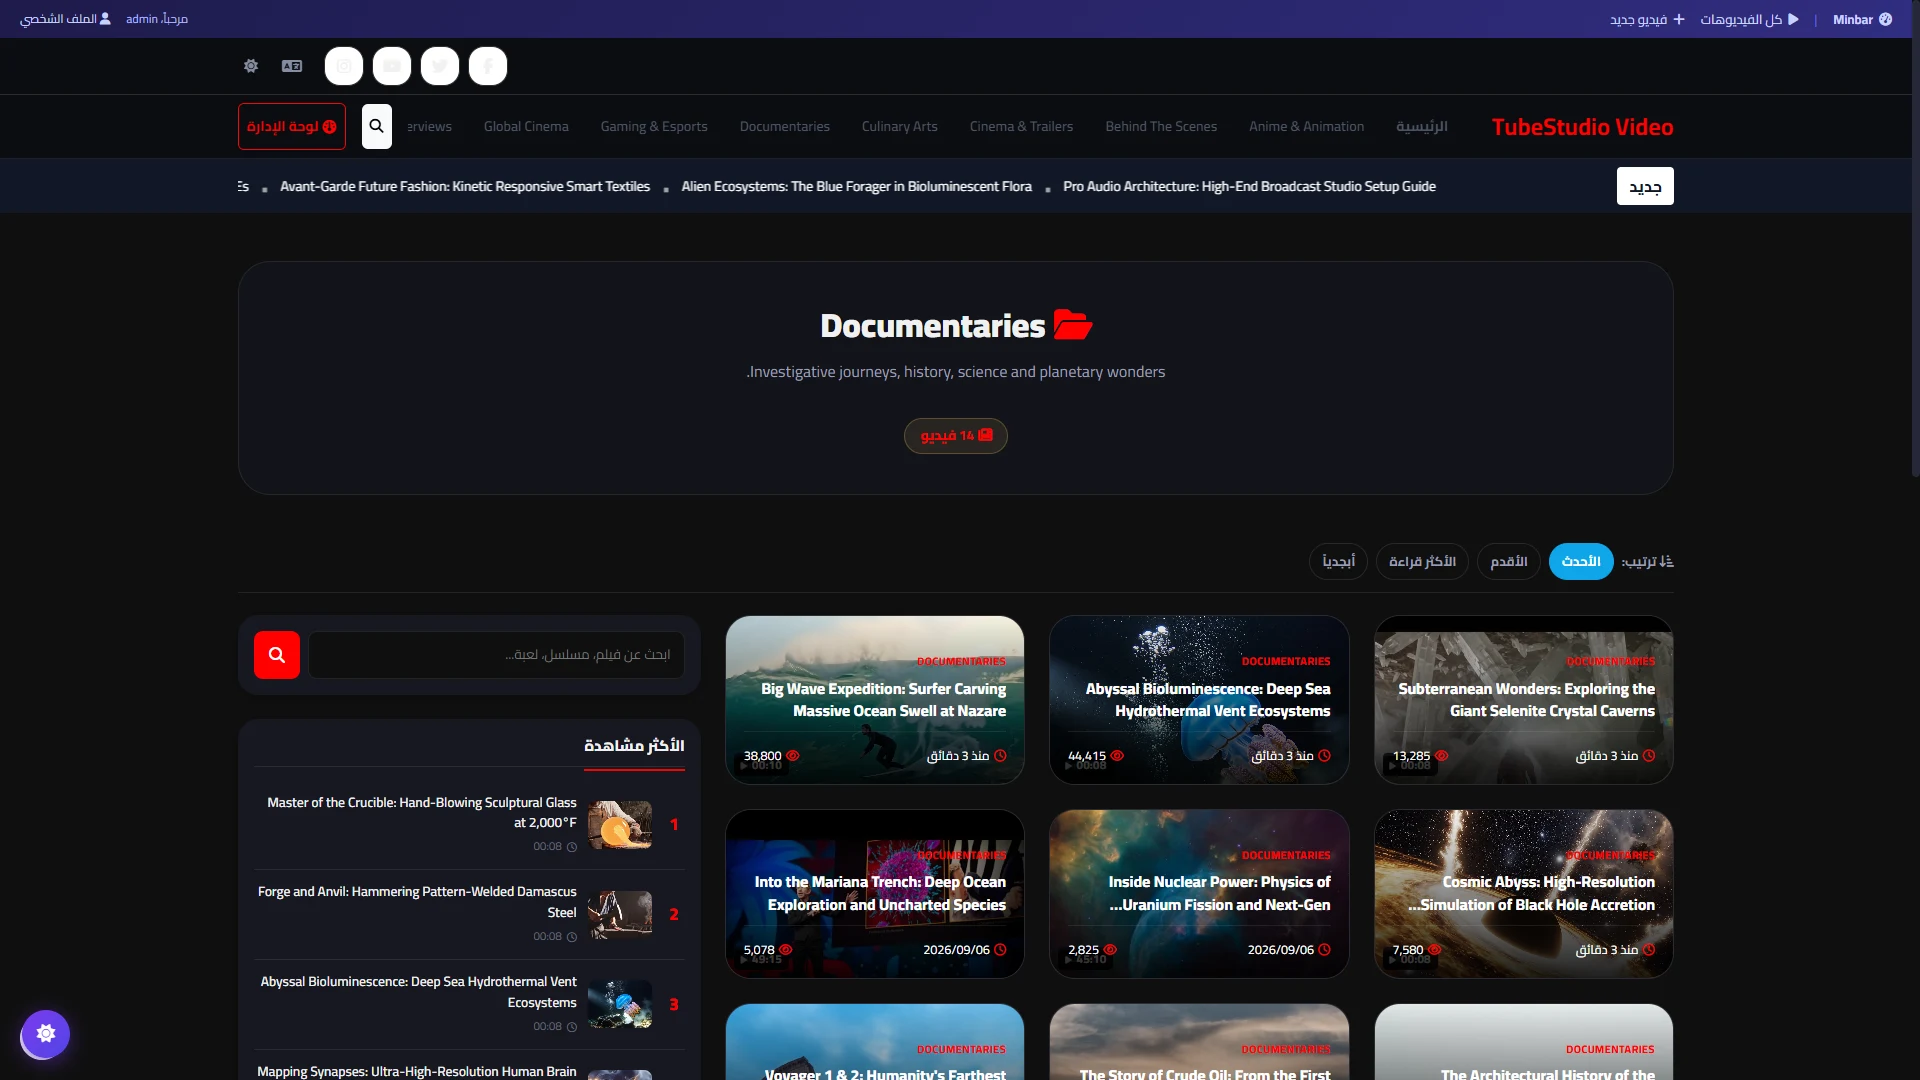
Task: Open the YouTube social link
Action: 392,66
